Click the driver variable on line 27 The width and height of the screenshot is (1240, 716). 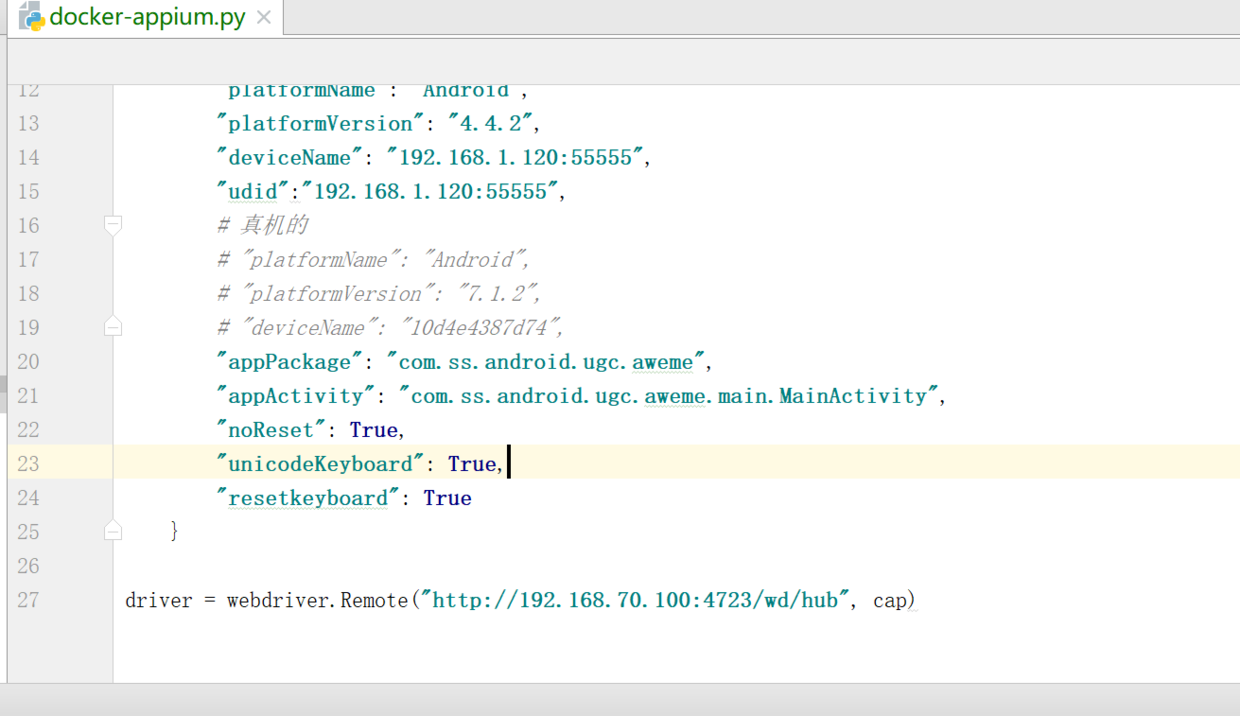pyautogui.click(x=158, y=600)
